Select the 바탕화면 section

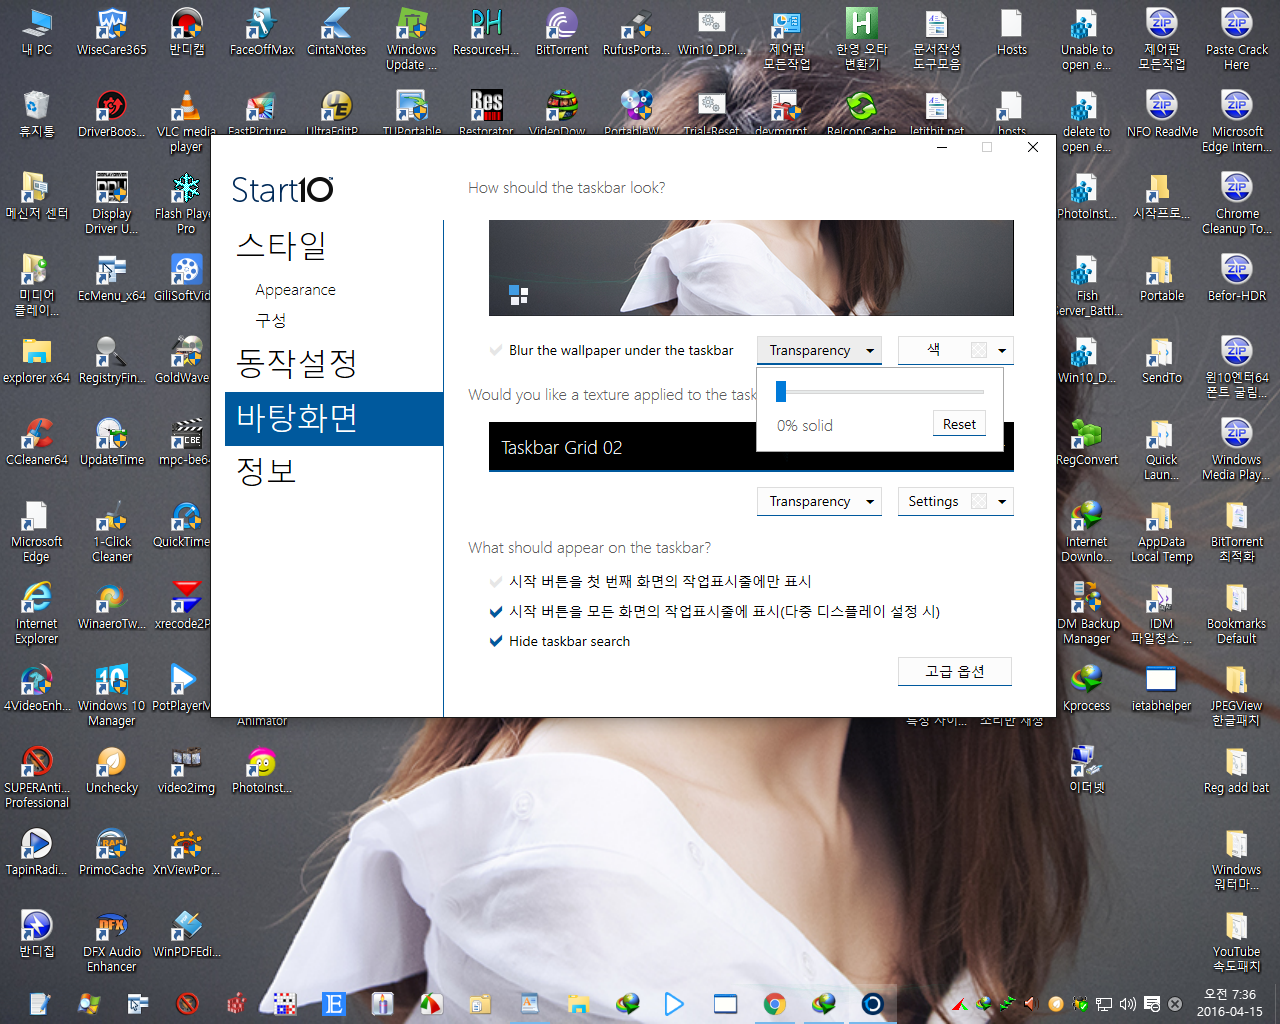(334, 418)
